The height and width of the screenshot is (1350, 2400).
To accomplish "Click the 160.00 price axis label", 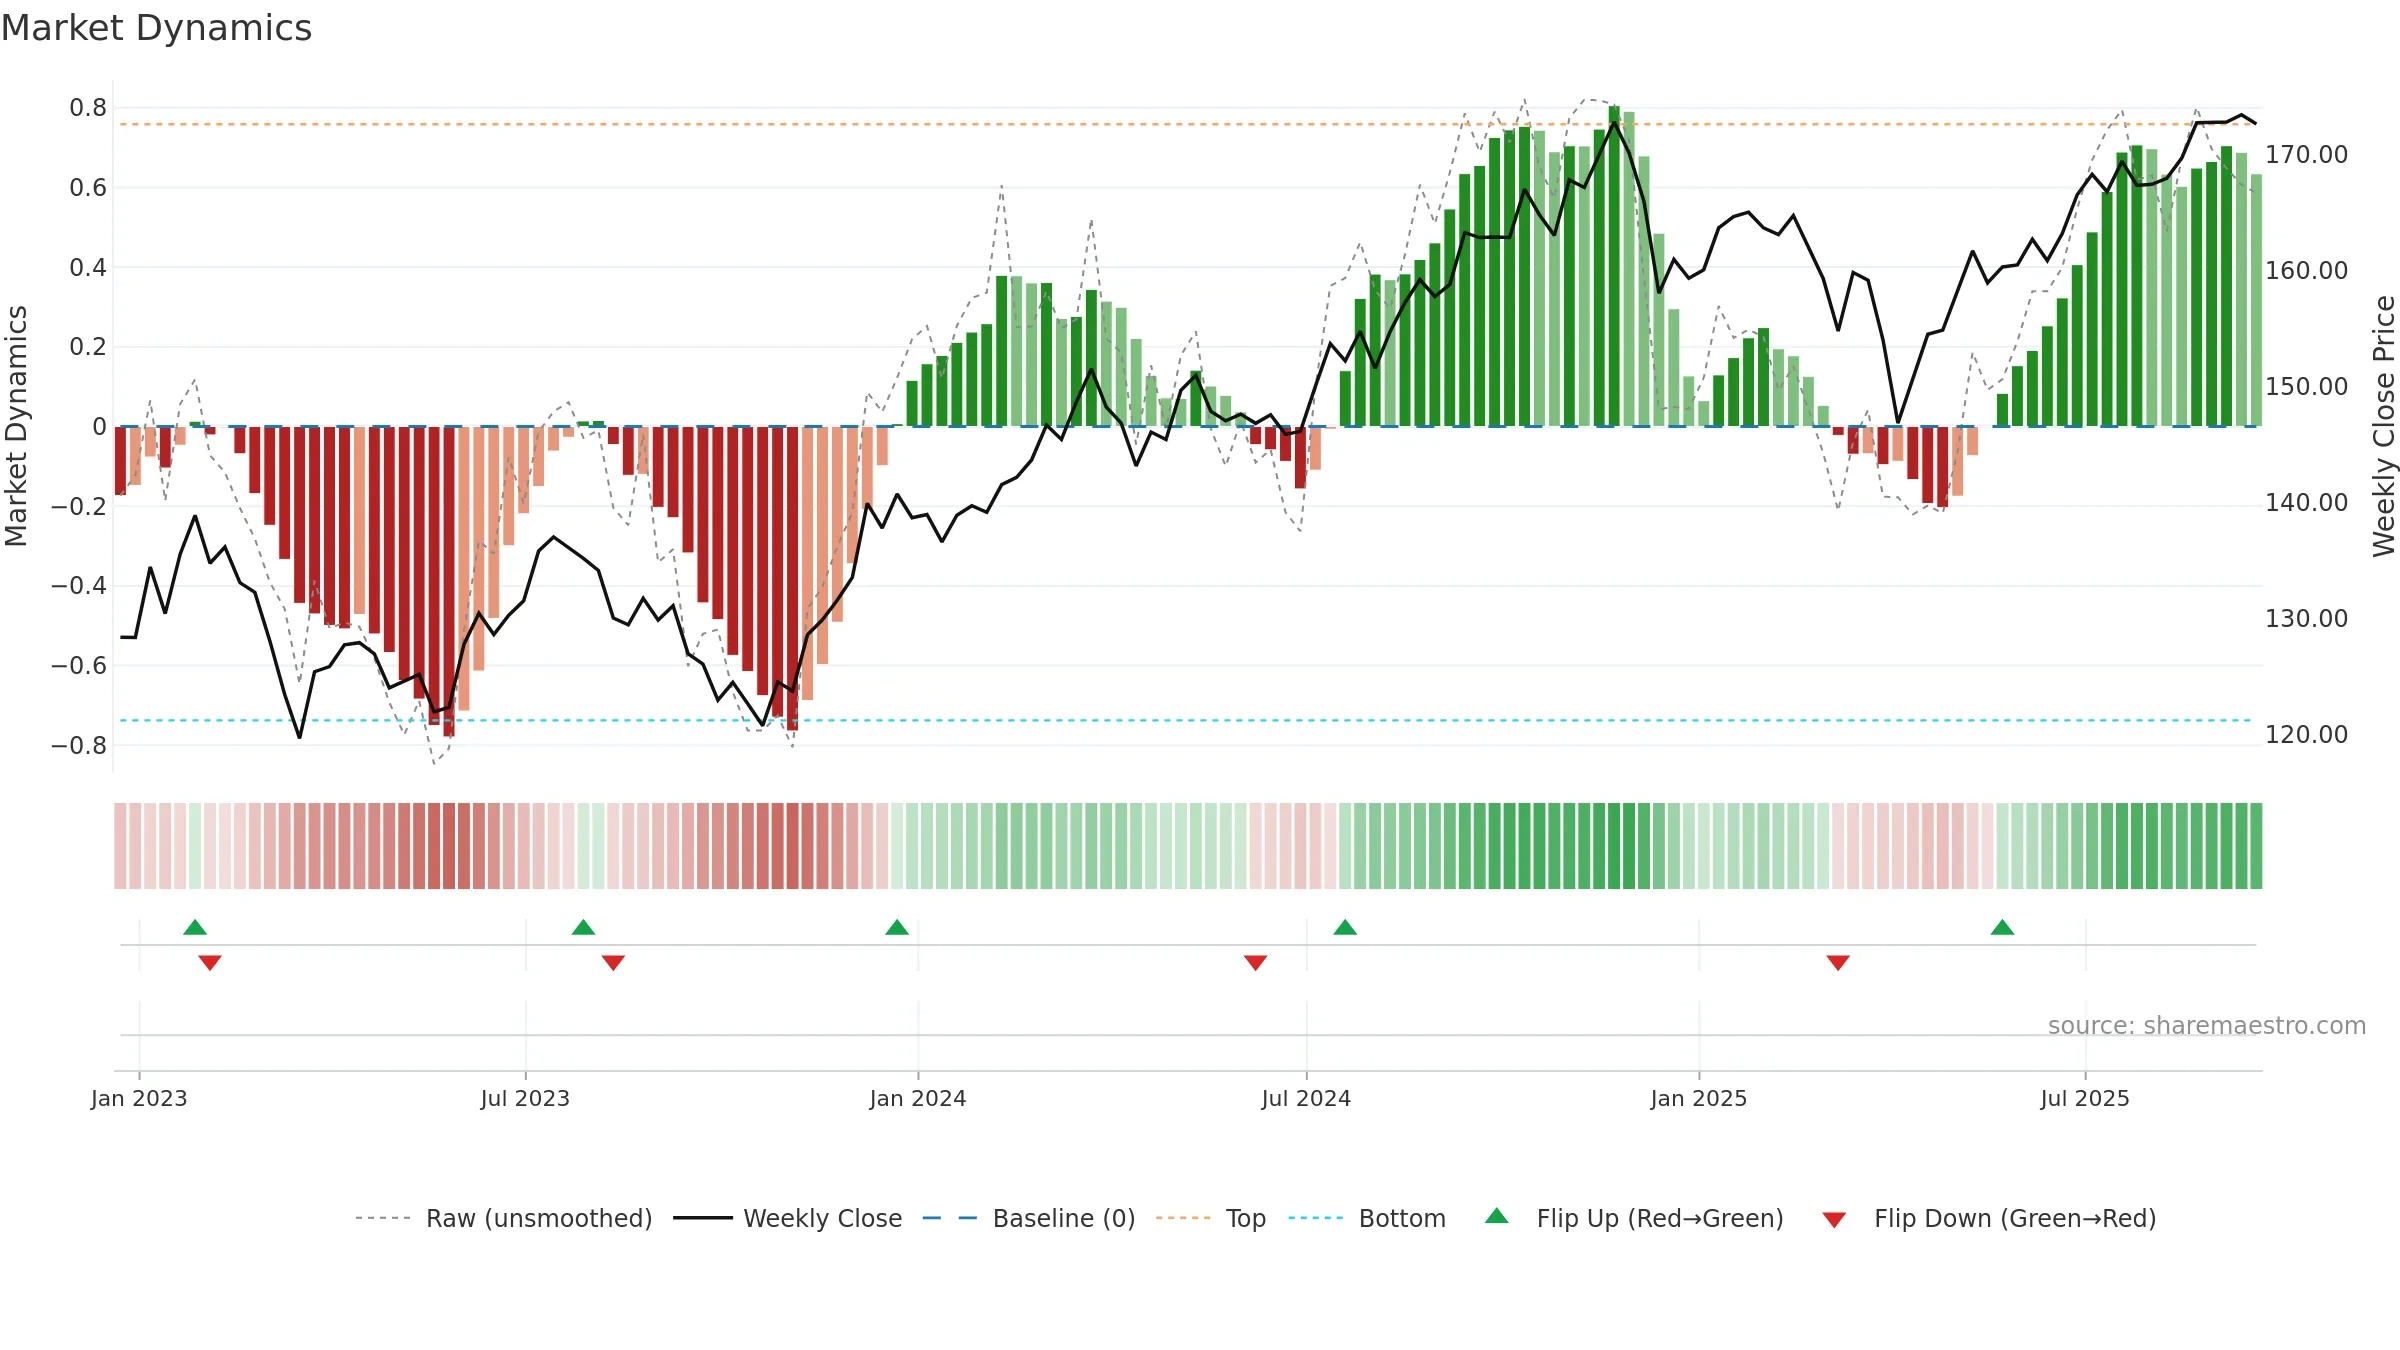I will click(x=2306, y=271).
